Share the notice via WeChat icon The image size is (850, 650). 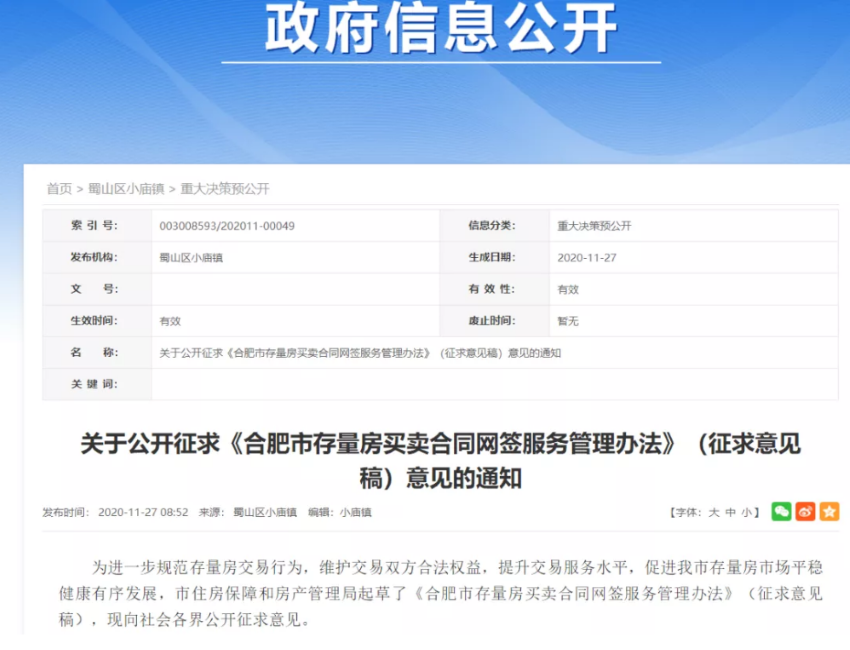[x=781, y=511]
